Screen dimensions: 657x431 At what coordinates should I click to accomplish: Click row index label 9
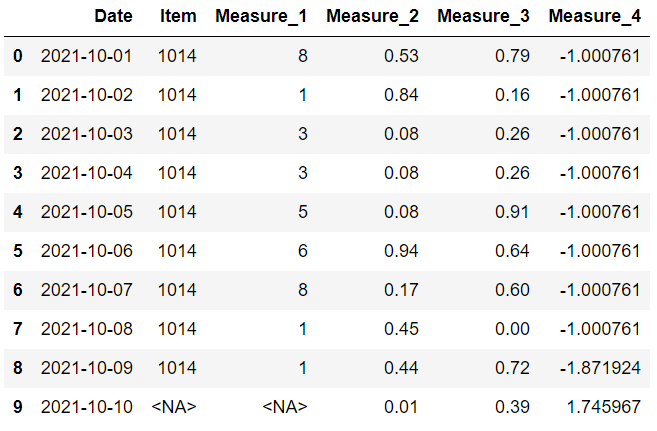pyautogui.click(x=17, y=407)
